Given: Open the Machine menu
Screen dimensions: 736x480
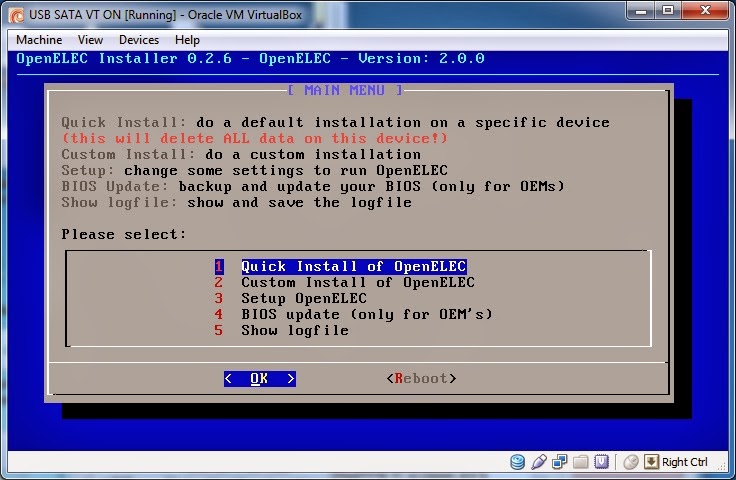Looking at the screenshot, I should click(39, 40).
